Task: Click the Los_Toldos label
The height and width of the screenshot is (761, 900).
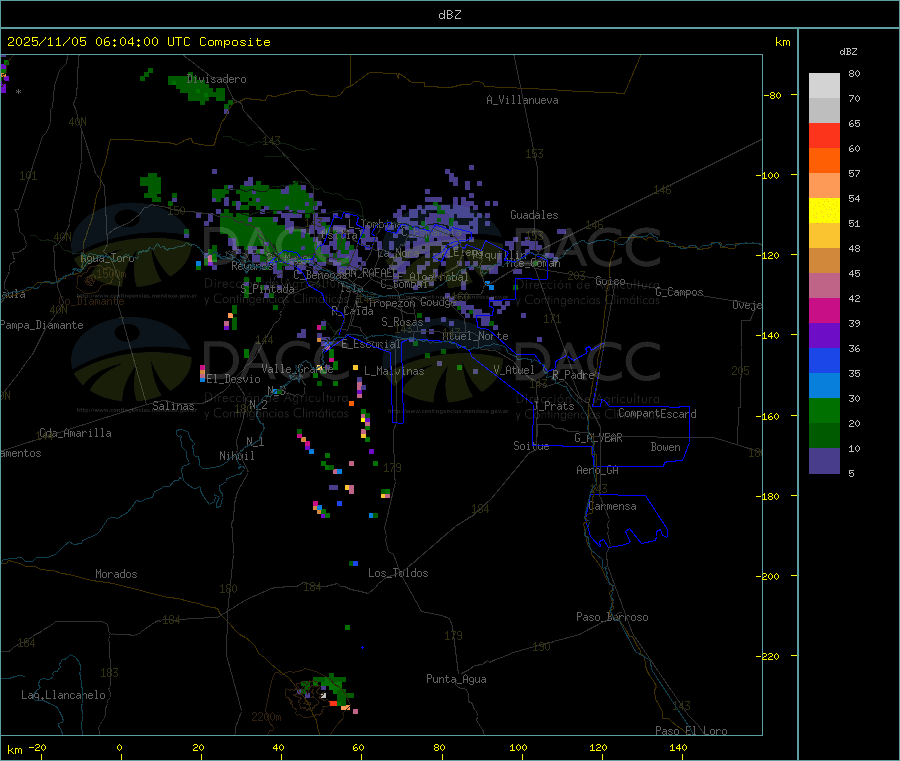Action: coord(398,573)
